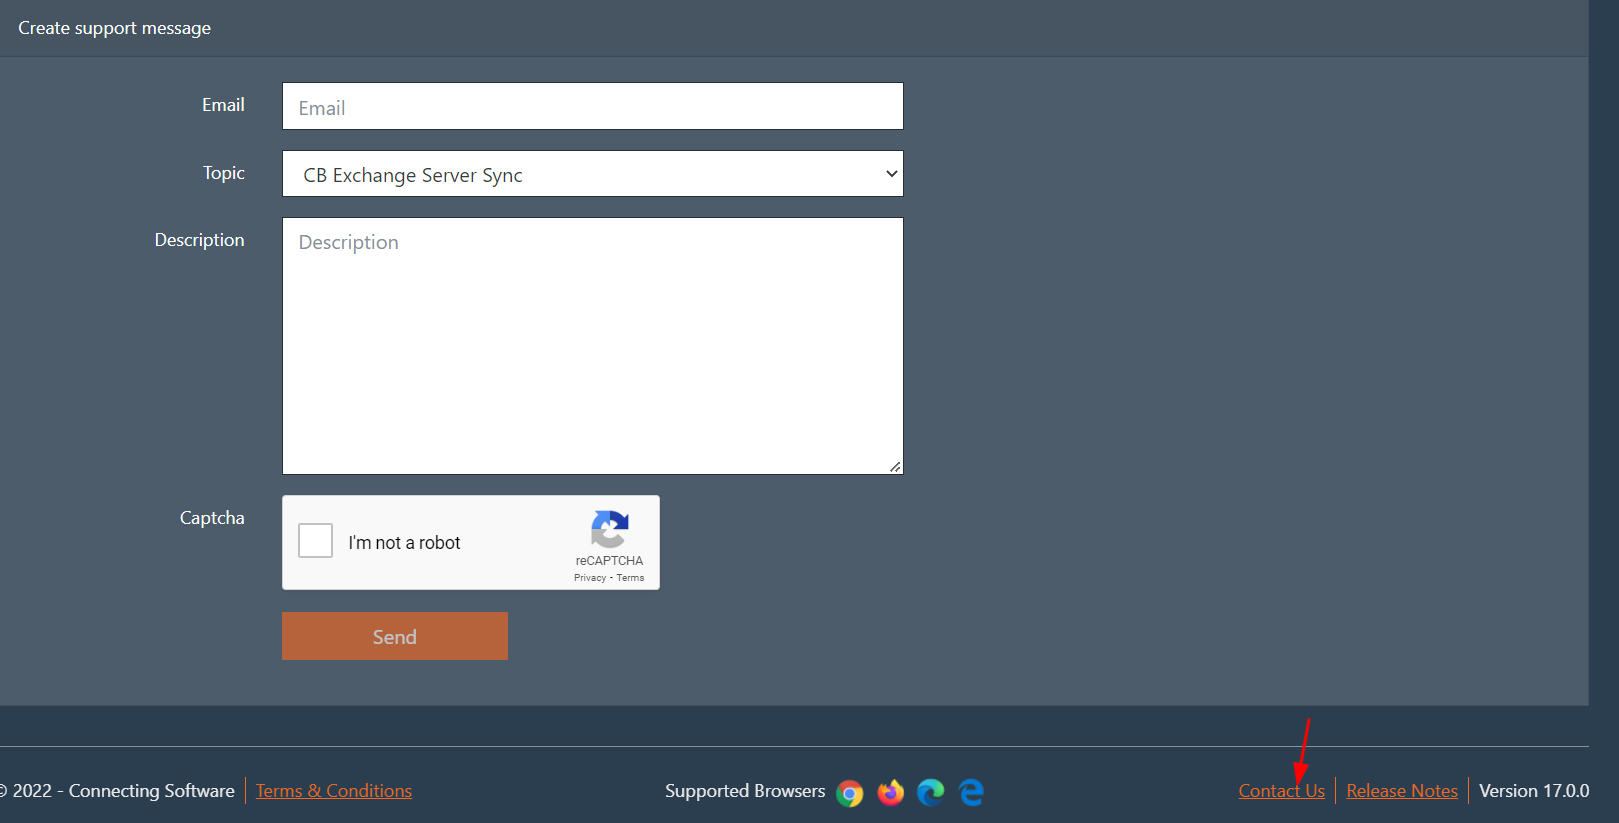Click the Topic field label

[224, 173]
